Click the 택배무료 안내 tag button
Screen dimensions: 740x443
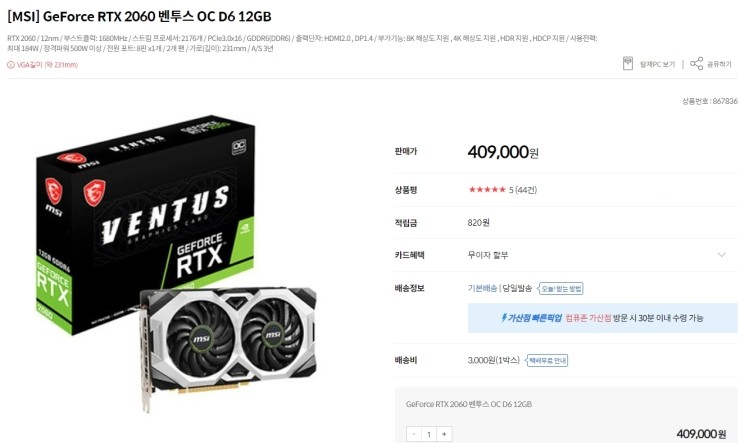547,360
